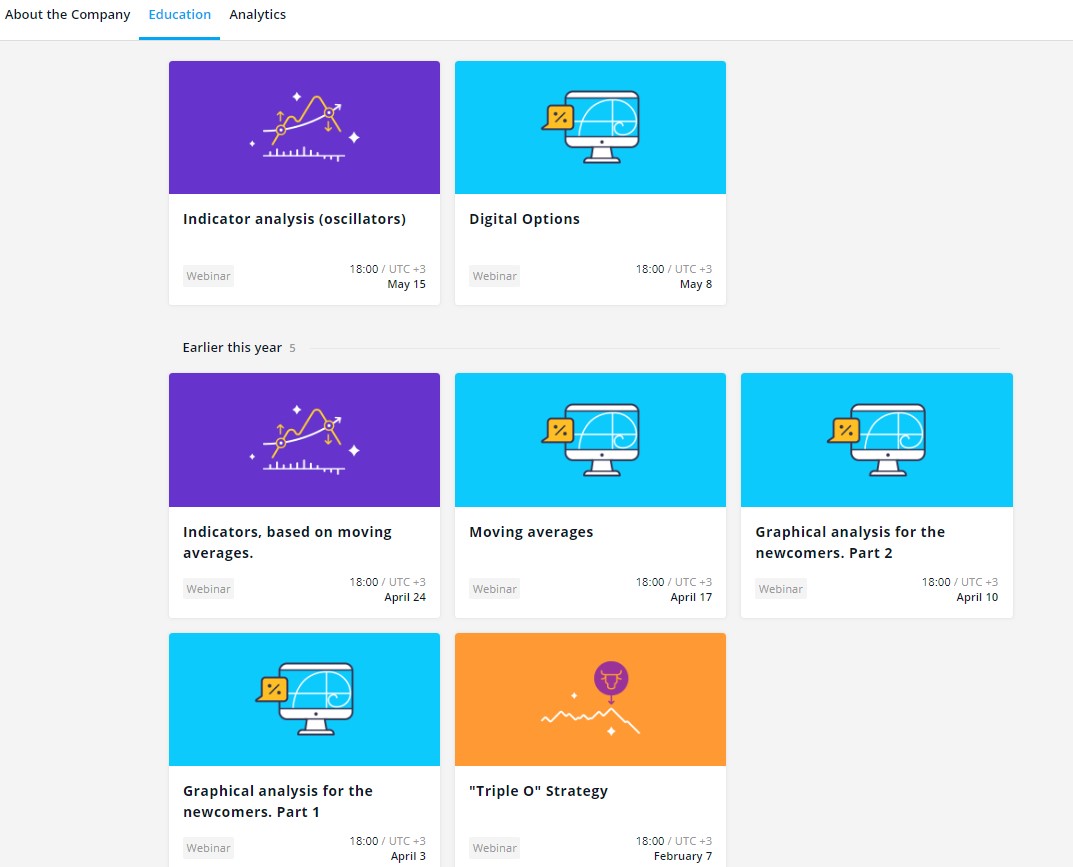Click the "Triple O" Strategy thumbnail image

[x=591, y=699]
